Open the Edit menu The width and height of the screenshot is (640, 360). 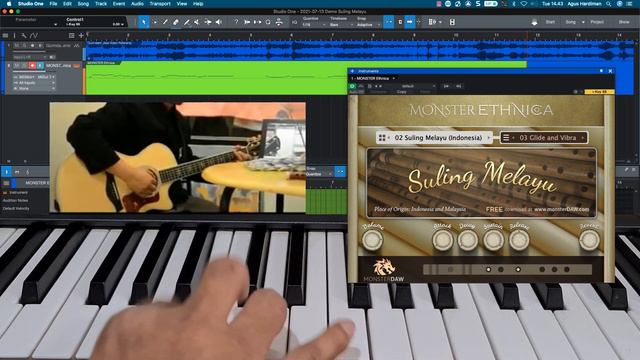[x=67, y=4]
